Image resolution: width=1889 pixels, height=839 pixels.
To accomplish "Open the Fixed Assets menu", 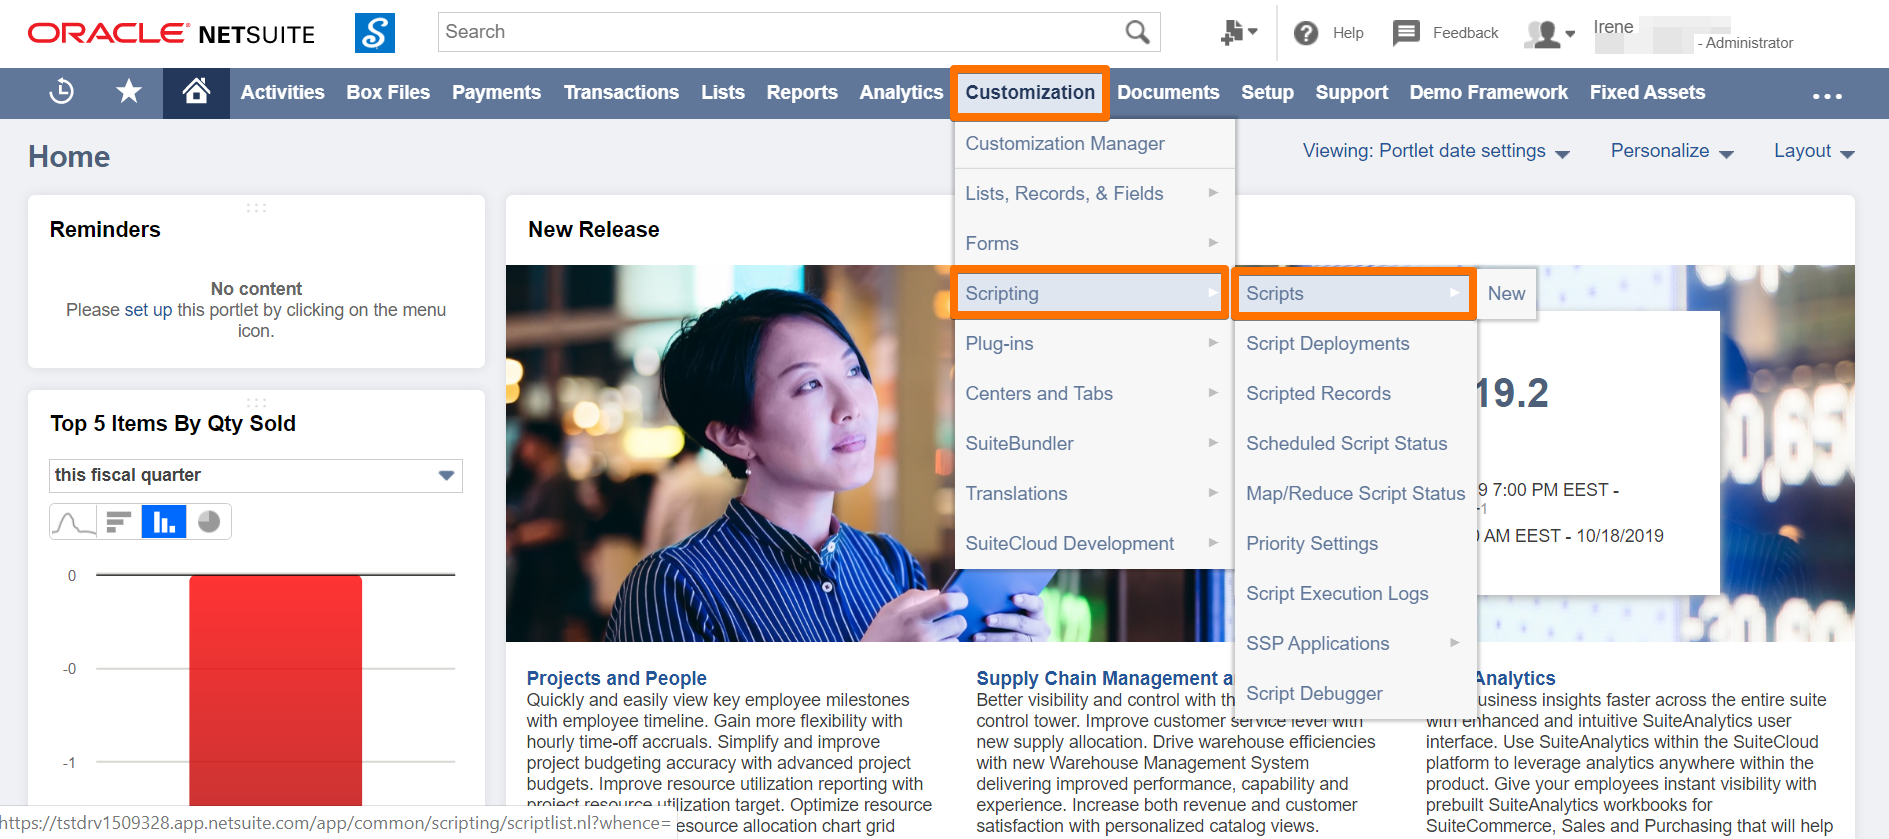I will (x=1647, y=93).
